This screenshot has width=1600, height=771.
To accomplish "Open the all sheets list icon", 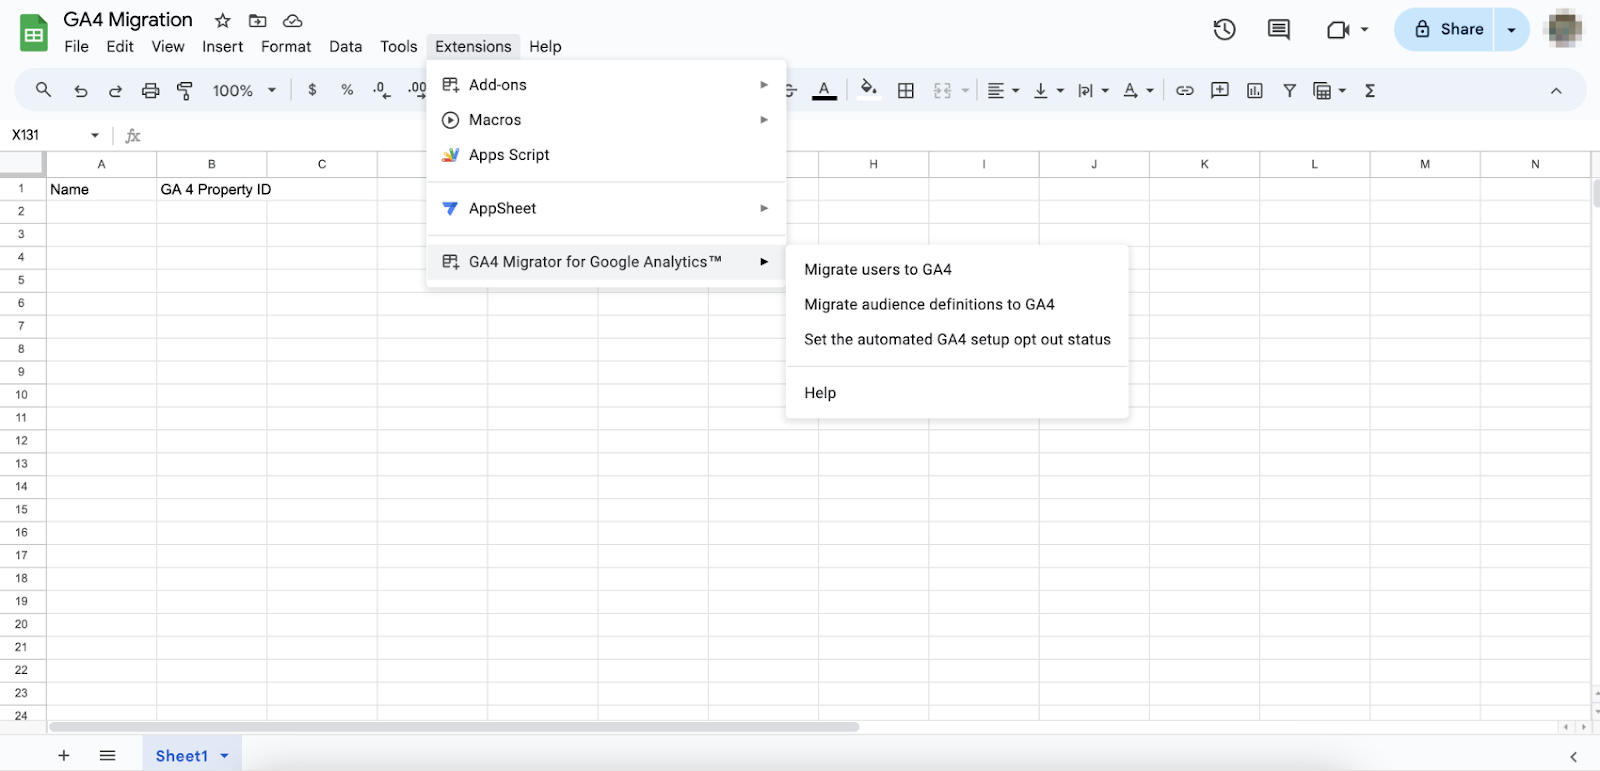I will coord(108,756).
